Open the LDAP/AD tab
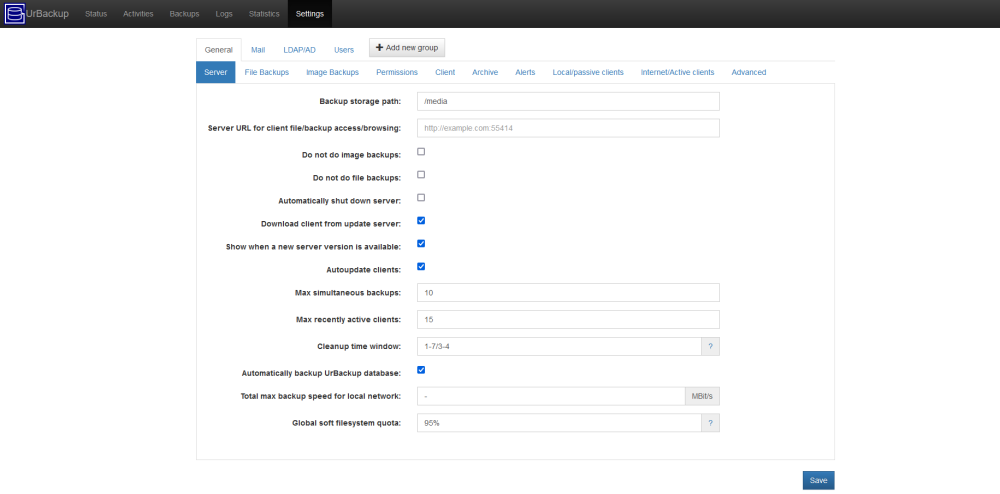 pyautogui.click(x=300, y=50)
